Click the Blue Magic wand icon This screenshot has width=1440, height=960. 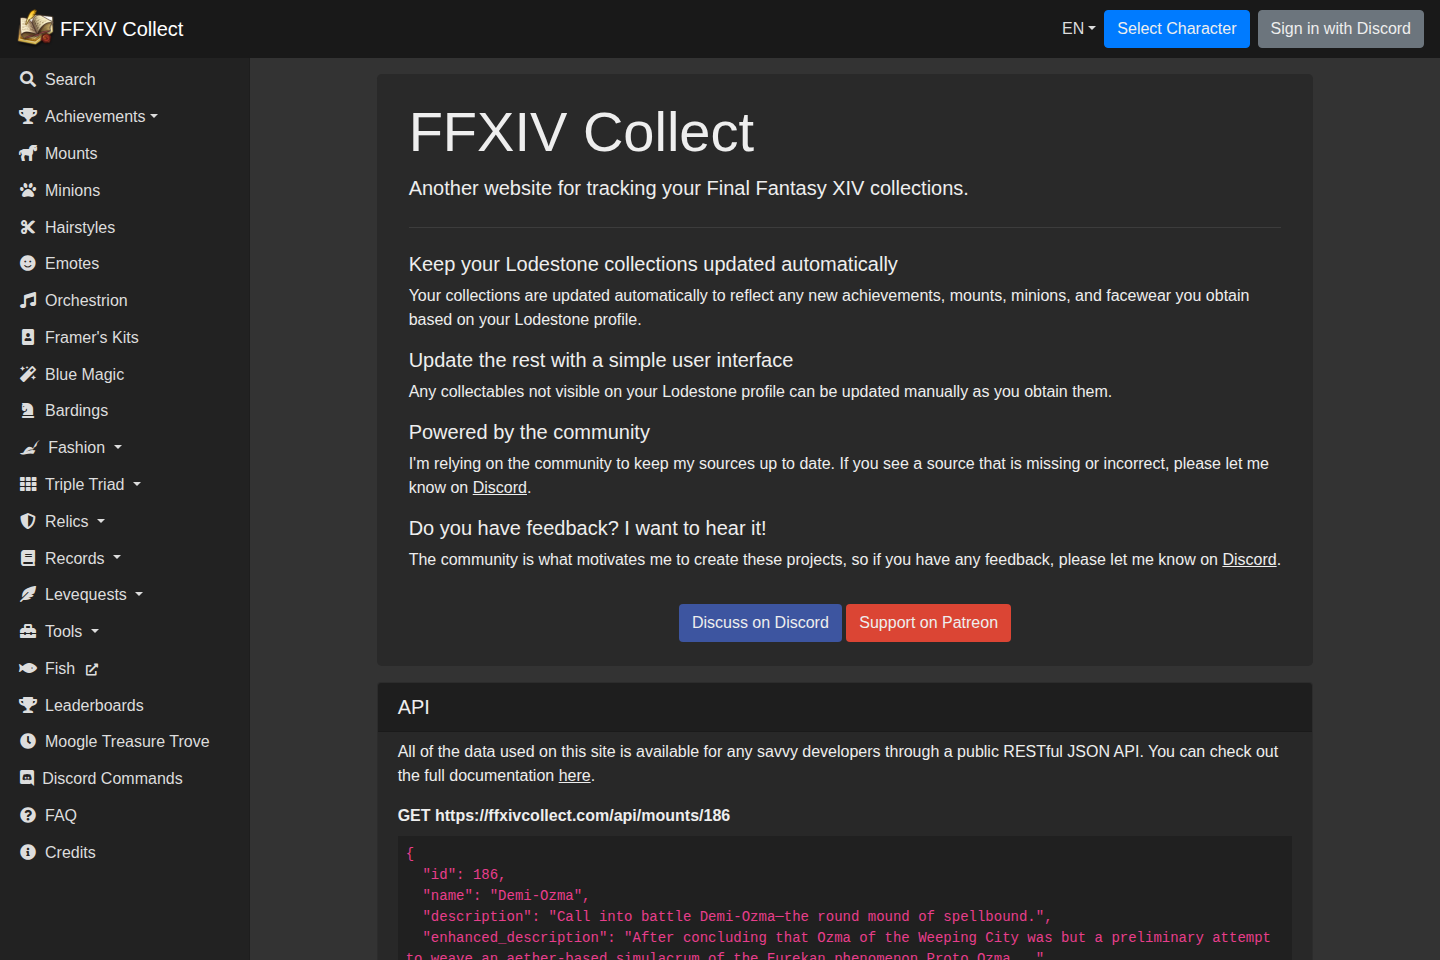[x=28, y=374]
